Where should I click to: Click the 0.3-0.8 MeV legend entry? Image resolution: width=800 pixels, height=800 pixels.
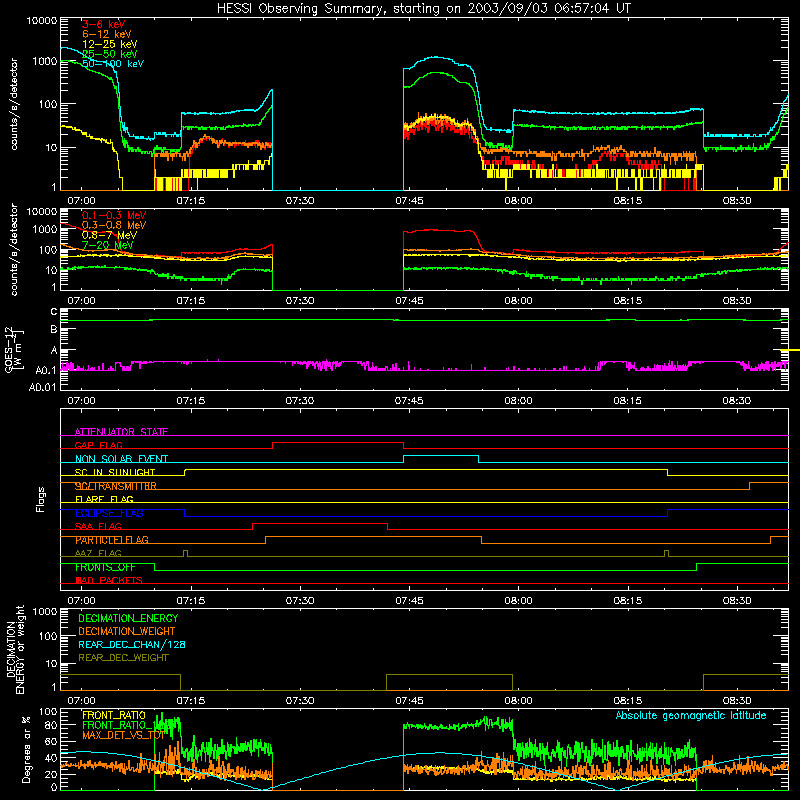pyautogui.click(x=114, y=225)
